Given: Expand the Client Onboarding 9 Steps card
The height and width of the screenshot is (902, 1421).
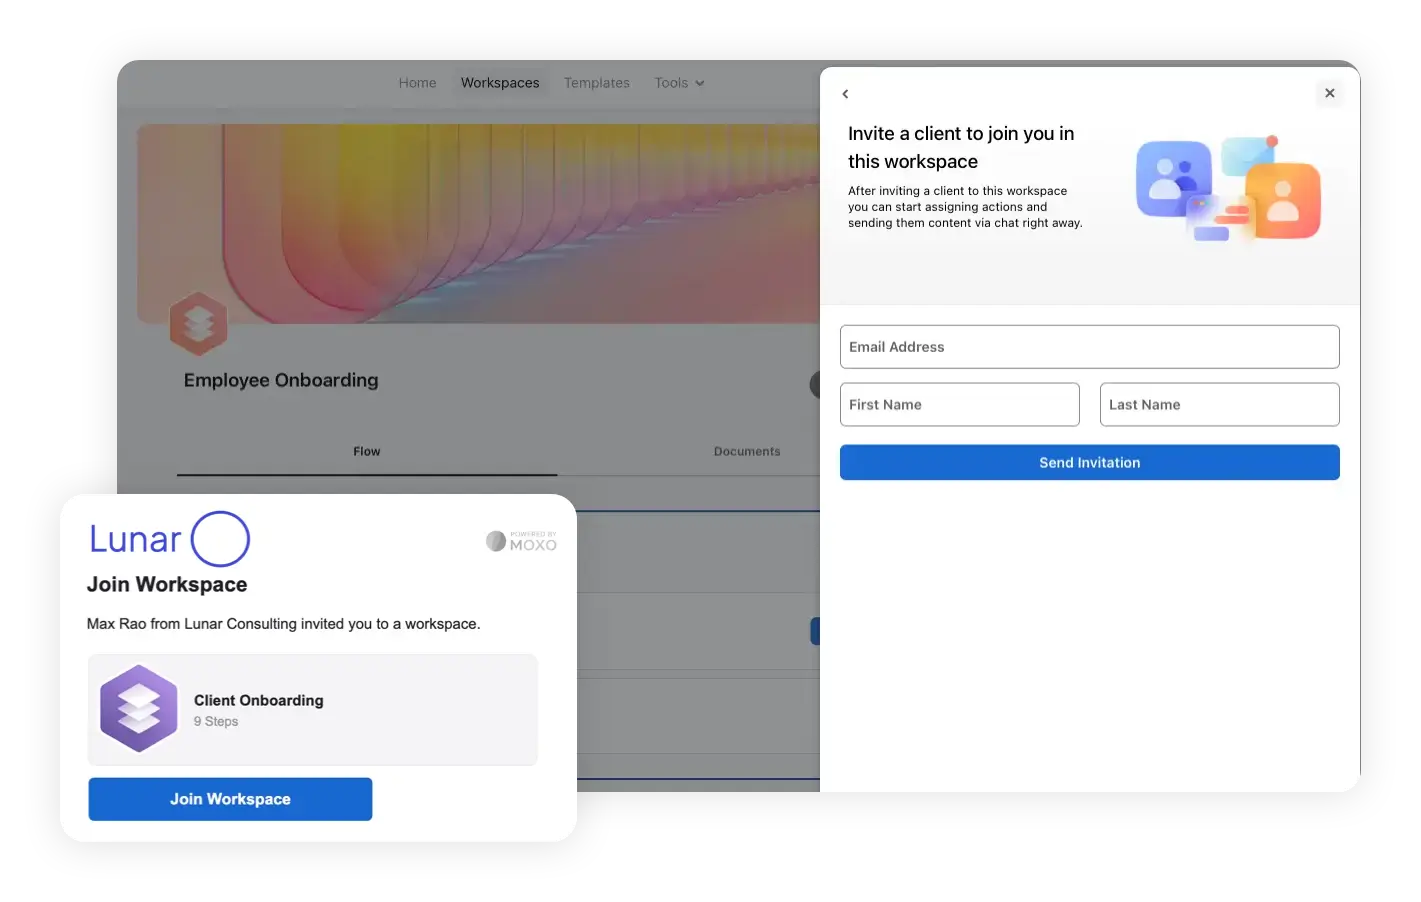Looking at the screenshot, I should tap(312, 709).
